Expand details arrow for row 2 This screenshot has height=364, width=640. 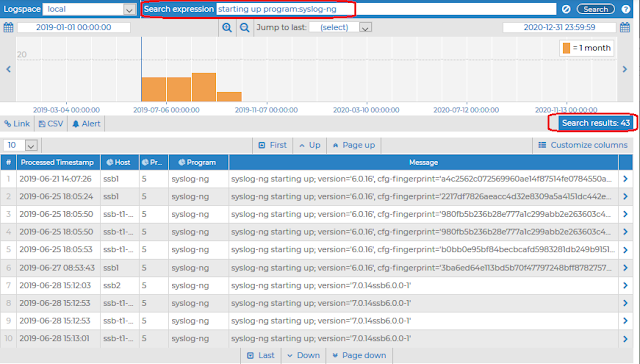625,196
